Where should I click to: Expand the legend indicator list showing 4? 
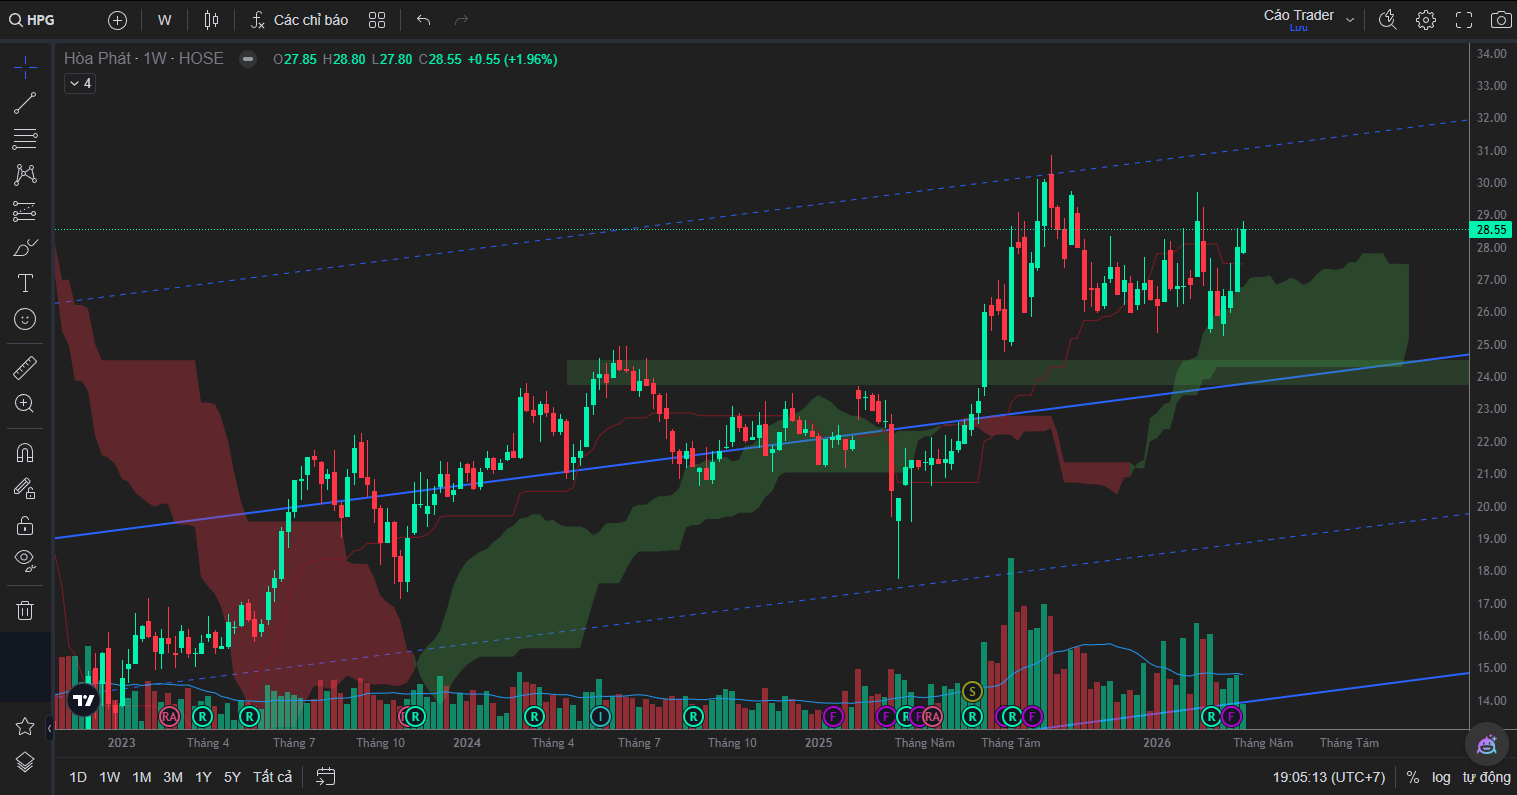point(79,83)
